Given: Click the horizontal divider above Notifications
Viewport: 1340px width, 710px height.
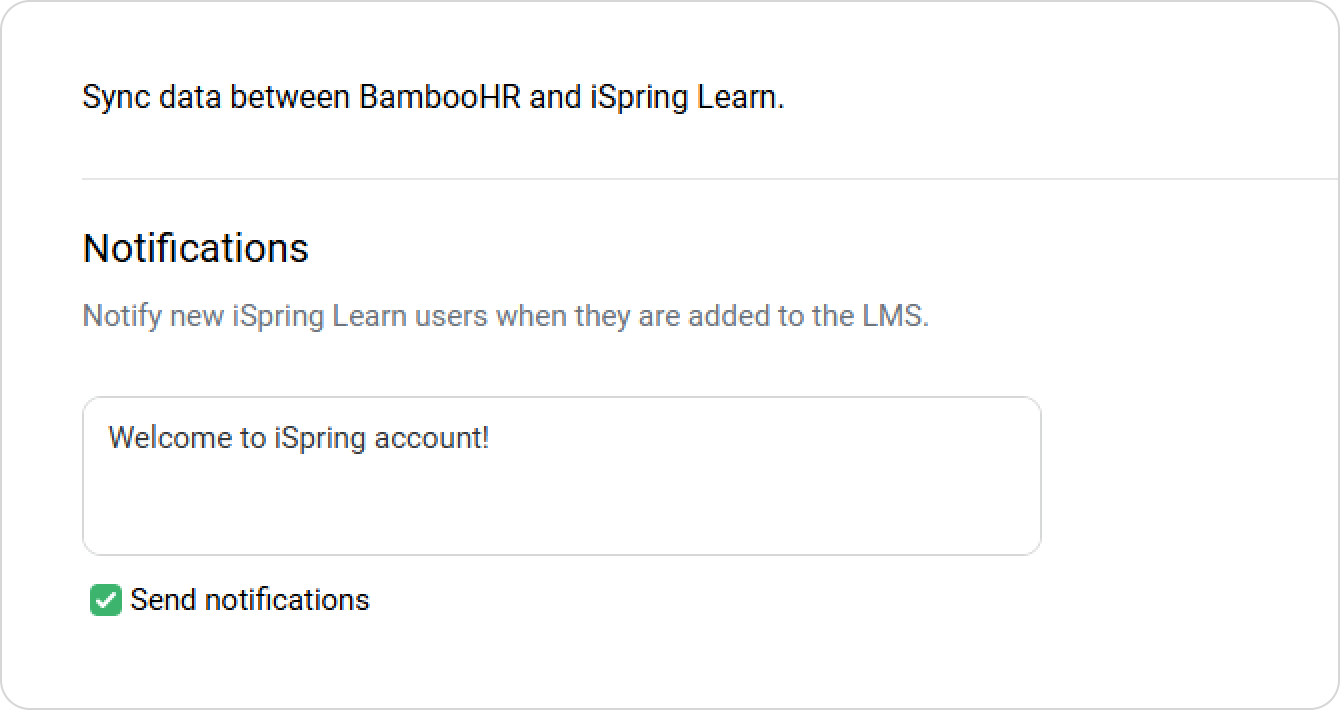Looking at the screenshot, I should (700, 179).
